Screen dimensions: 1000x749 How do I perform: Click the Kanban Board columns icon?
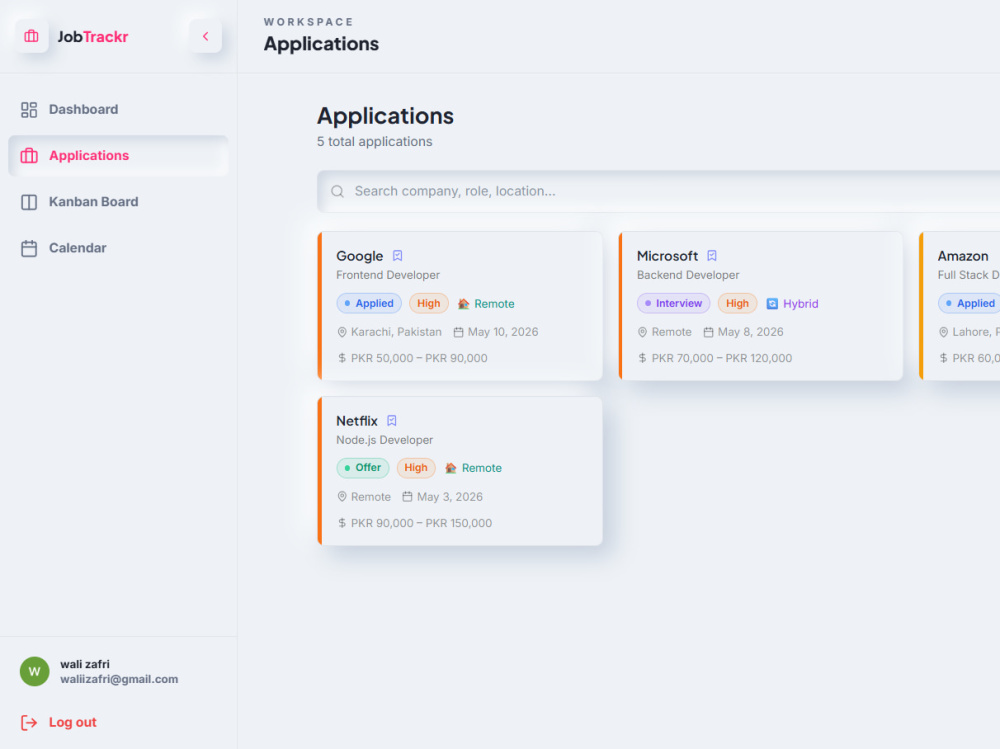pyautogui.click(x=29, y=202)
